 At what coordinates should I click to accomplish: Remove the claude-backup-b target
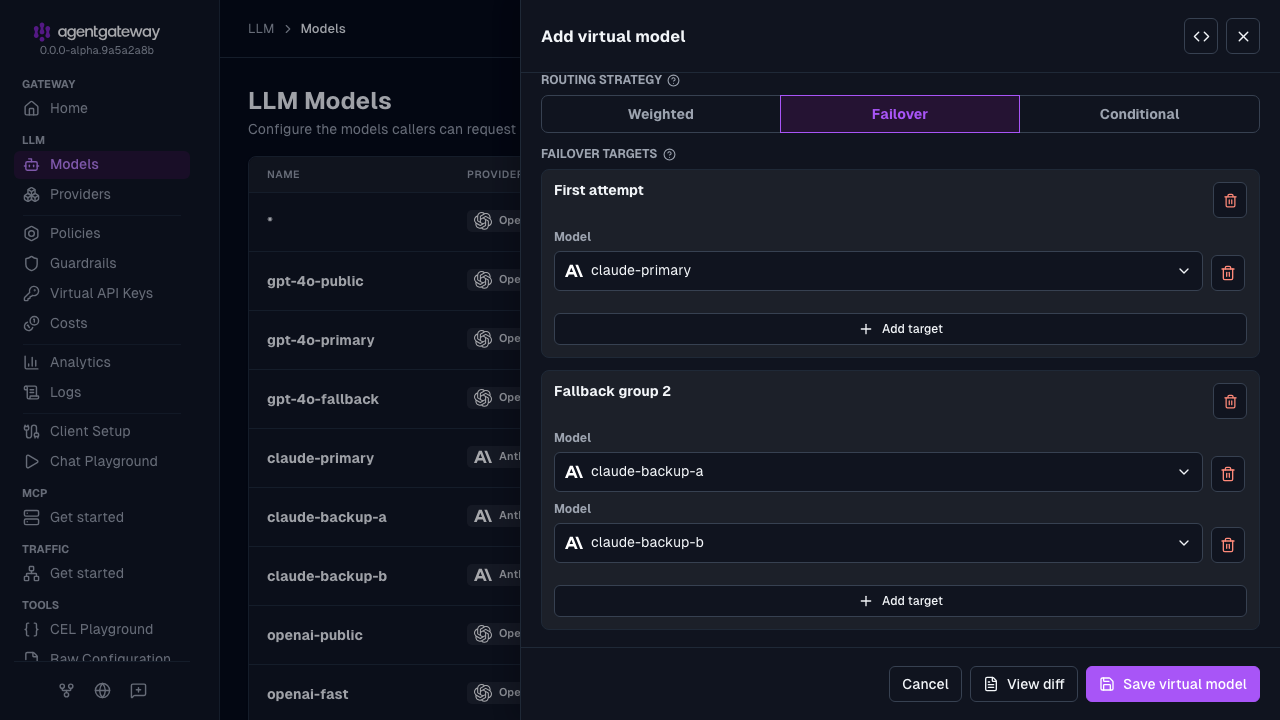coord(1228,545)
